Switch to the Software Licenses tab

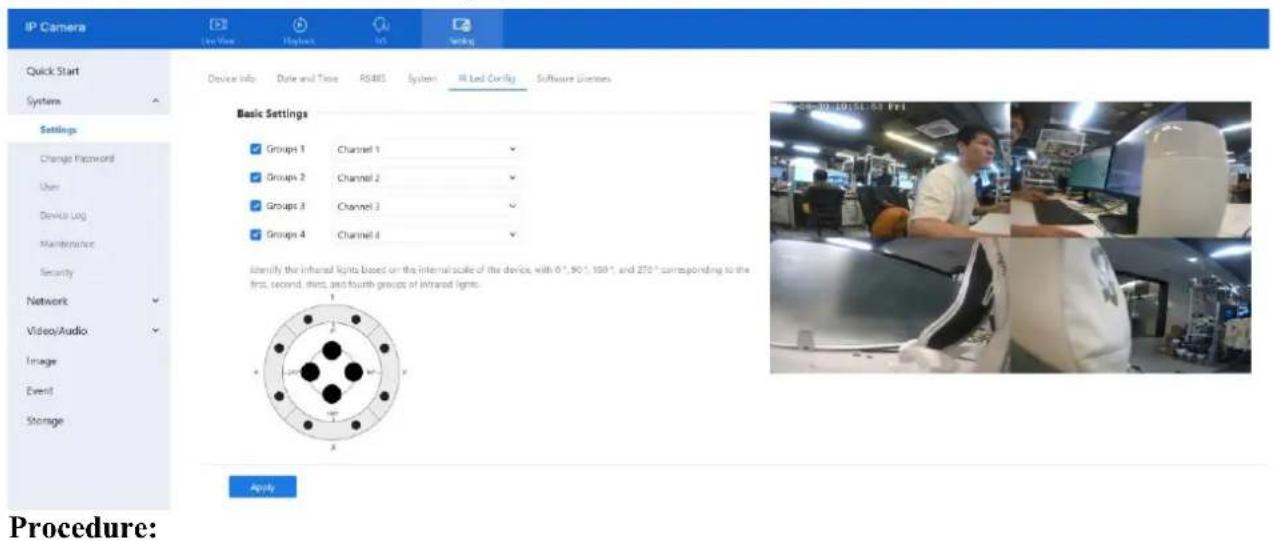574,78
